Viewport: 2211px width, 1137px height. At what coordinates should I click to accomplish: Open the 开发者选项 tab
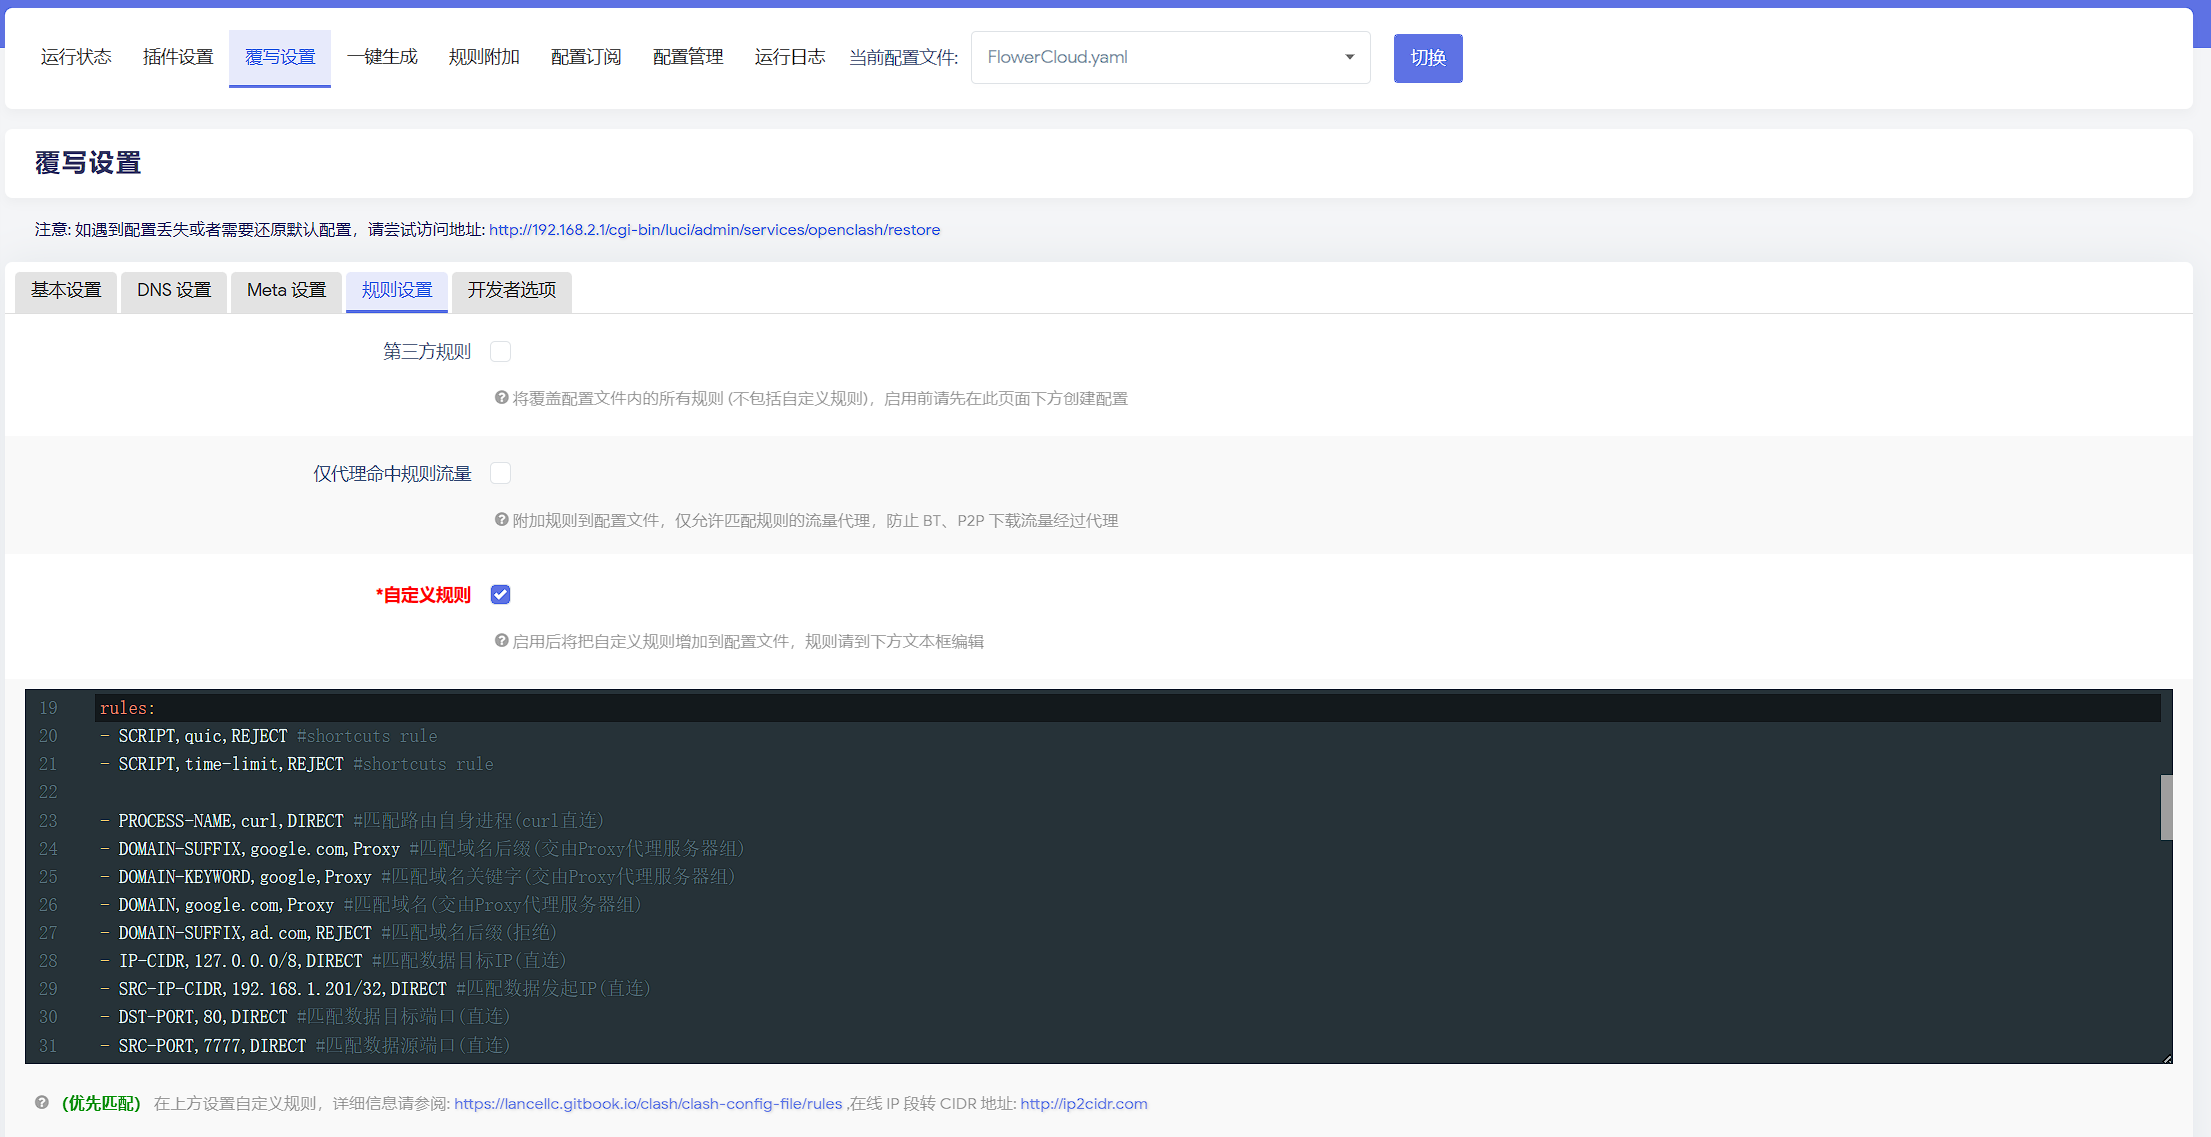click(511, 290)
